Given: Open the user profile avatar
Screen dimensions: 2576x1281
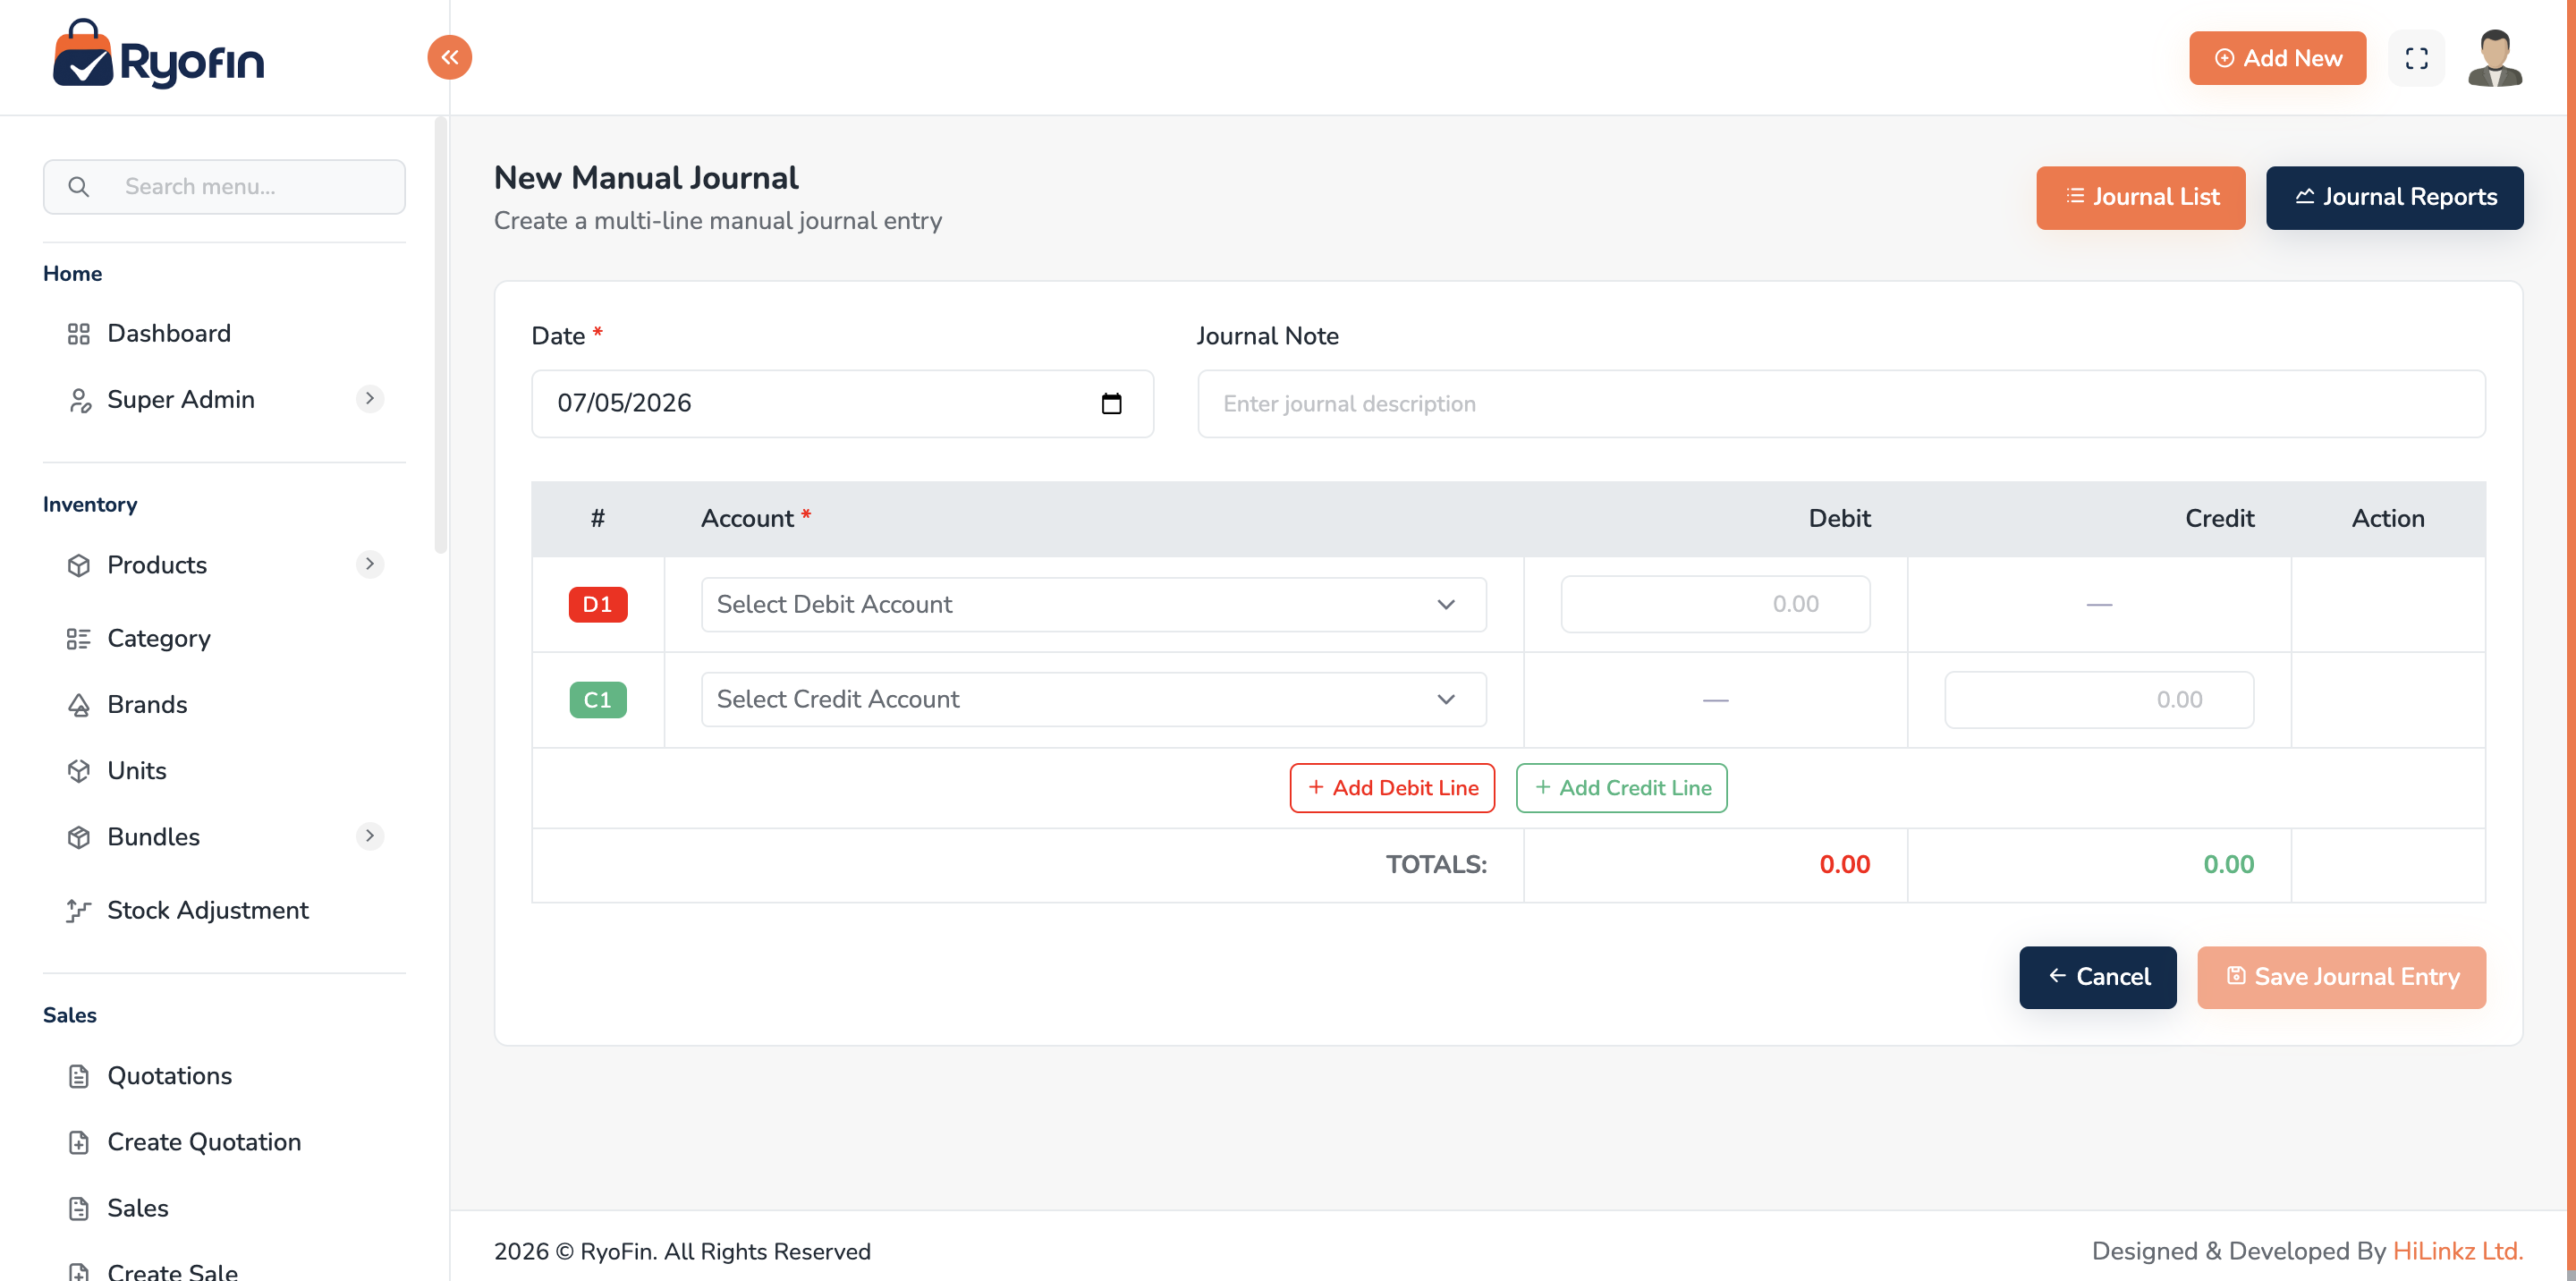Looking at the screenshot, I should (x=2495, y=58).
